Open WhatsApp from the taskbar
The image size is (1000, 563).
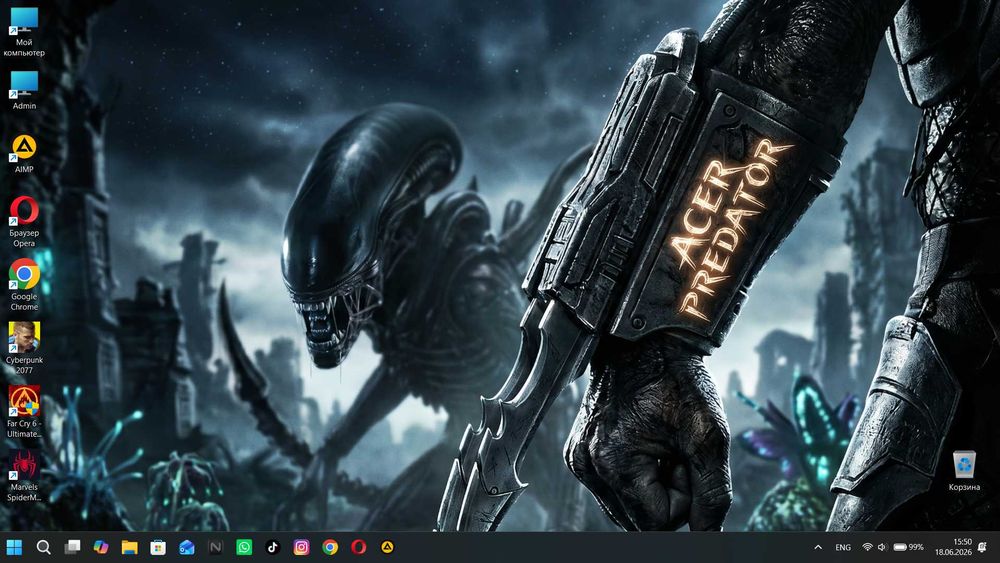pyautogui.click(x=244, y=547)
